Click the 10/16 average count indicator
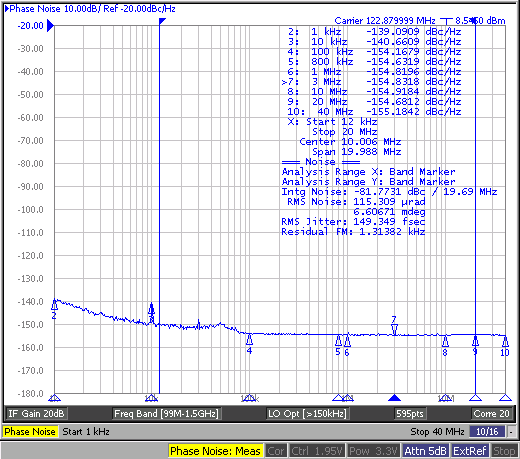520x459 pixels. 487,432
